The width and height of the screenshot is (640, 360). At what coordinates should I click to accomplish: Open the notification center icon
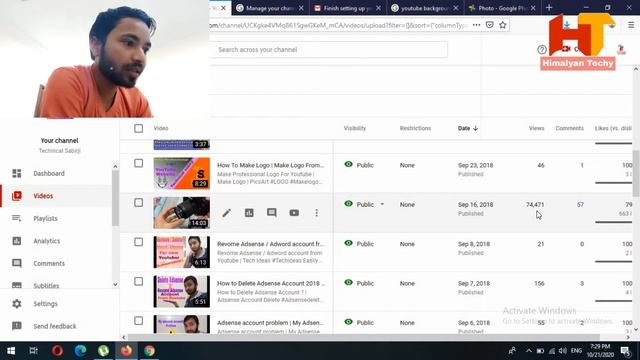pyautogui.click(x=626, y=351)
